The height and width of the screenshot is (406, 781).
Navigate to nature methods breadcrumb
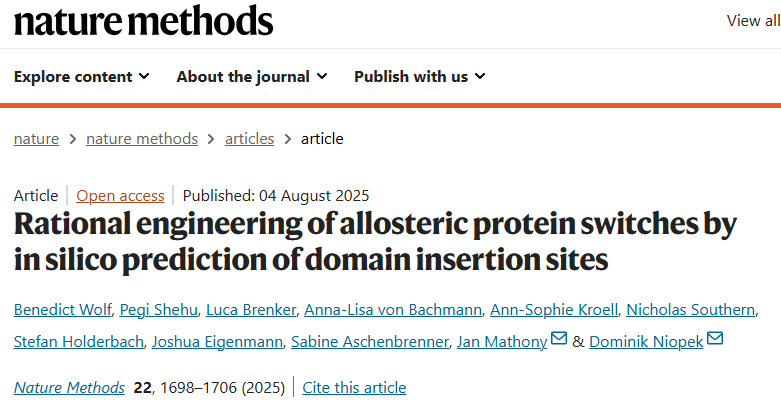coord(142,139)
